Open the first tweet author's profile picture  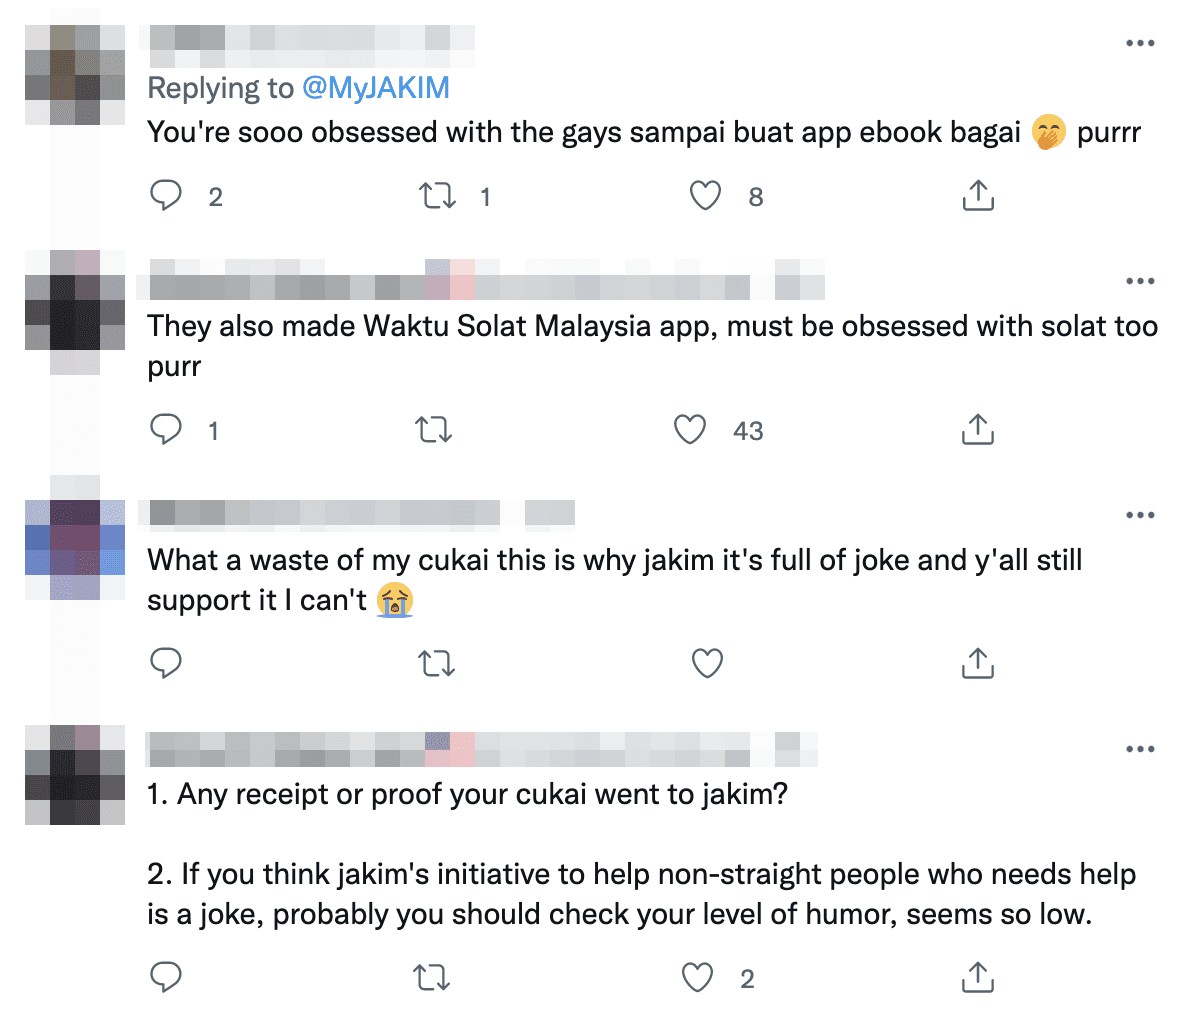[75, 75]
